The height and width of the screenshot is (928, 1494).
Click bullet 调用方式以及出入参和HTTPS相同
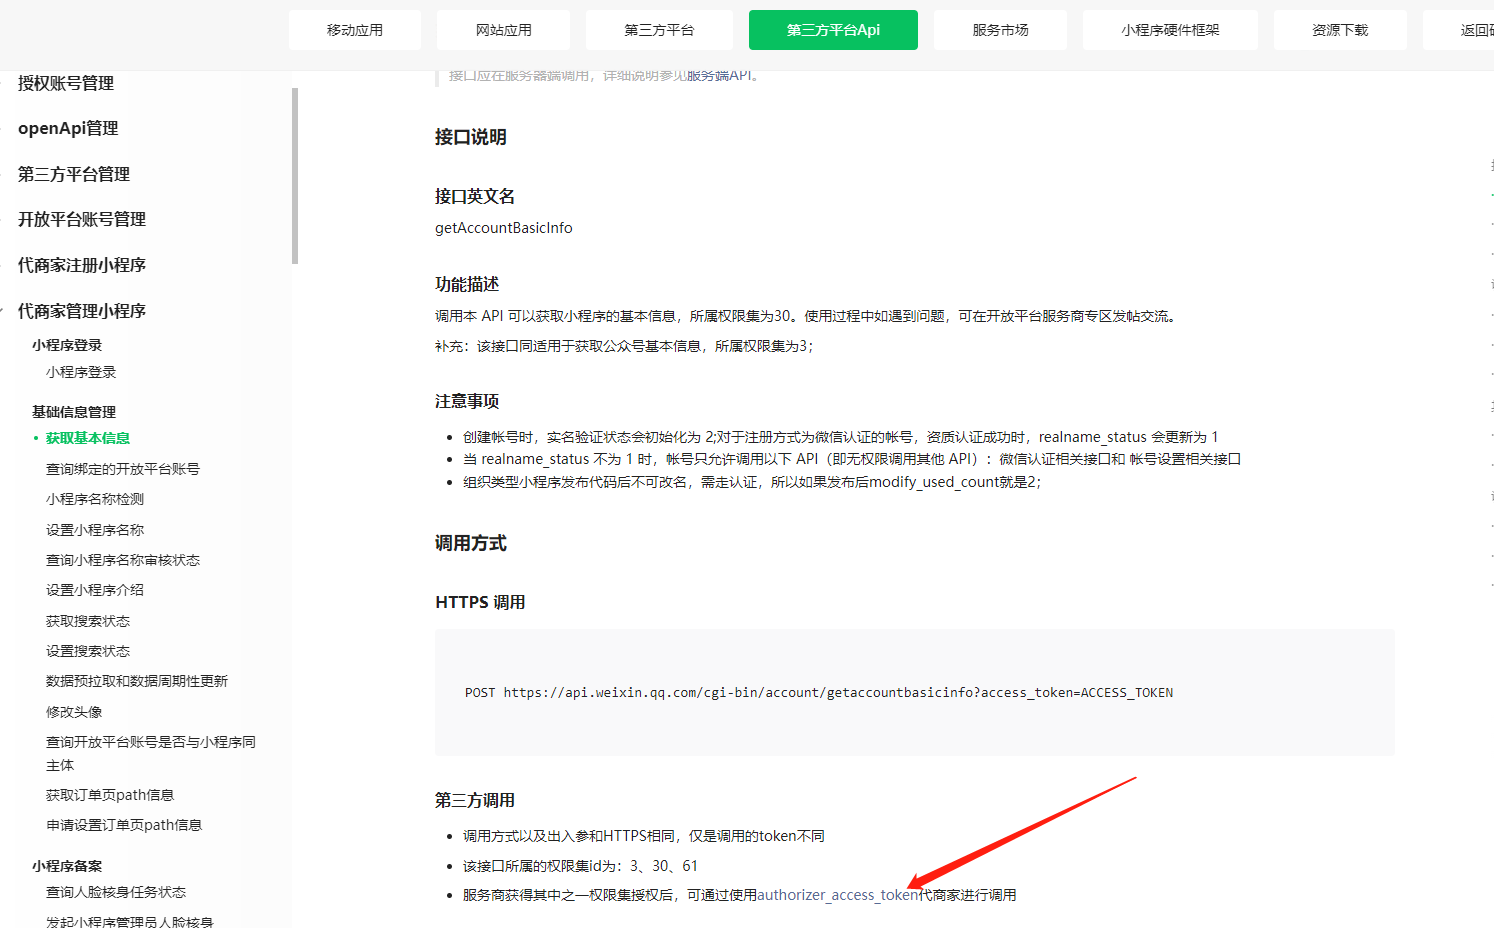point(644,836)
